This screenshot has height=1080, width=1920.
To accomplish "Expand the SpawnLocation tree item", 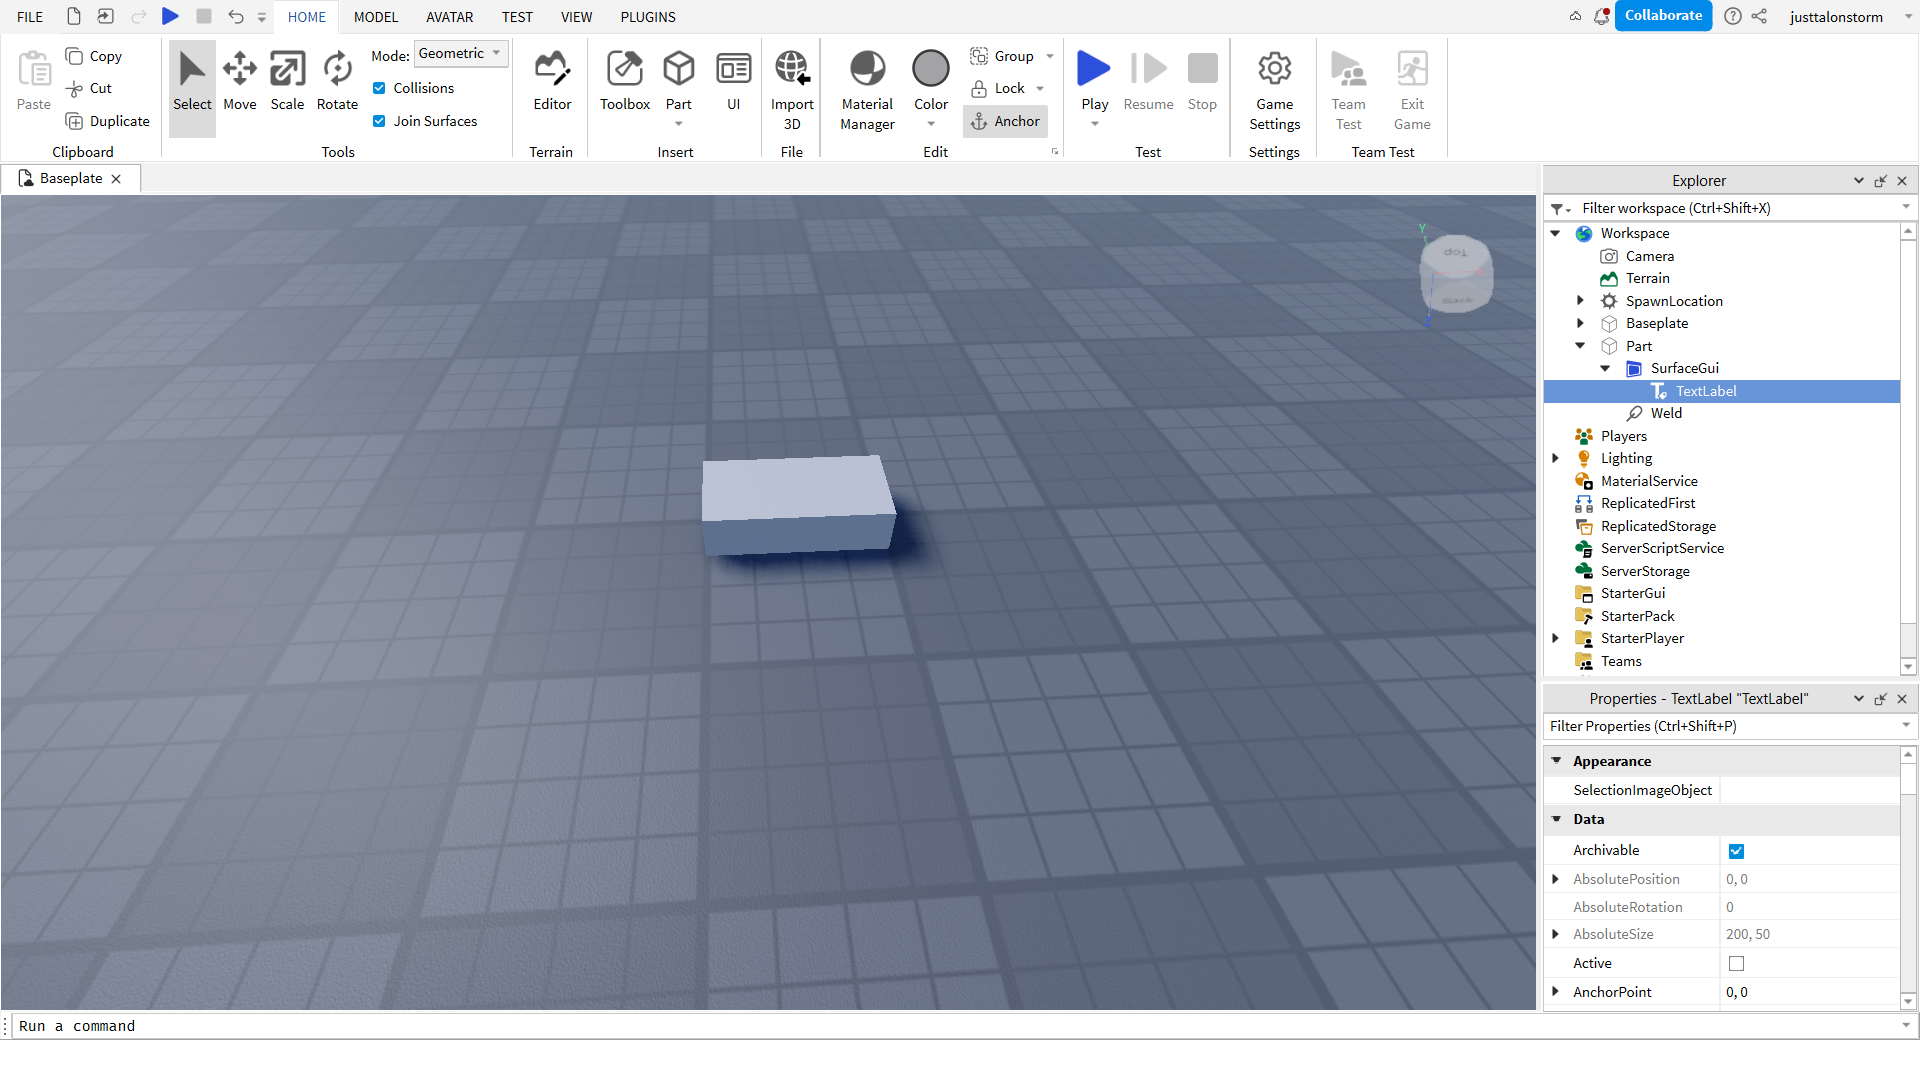I will pyautogui.click(x=1579, y=301).
